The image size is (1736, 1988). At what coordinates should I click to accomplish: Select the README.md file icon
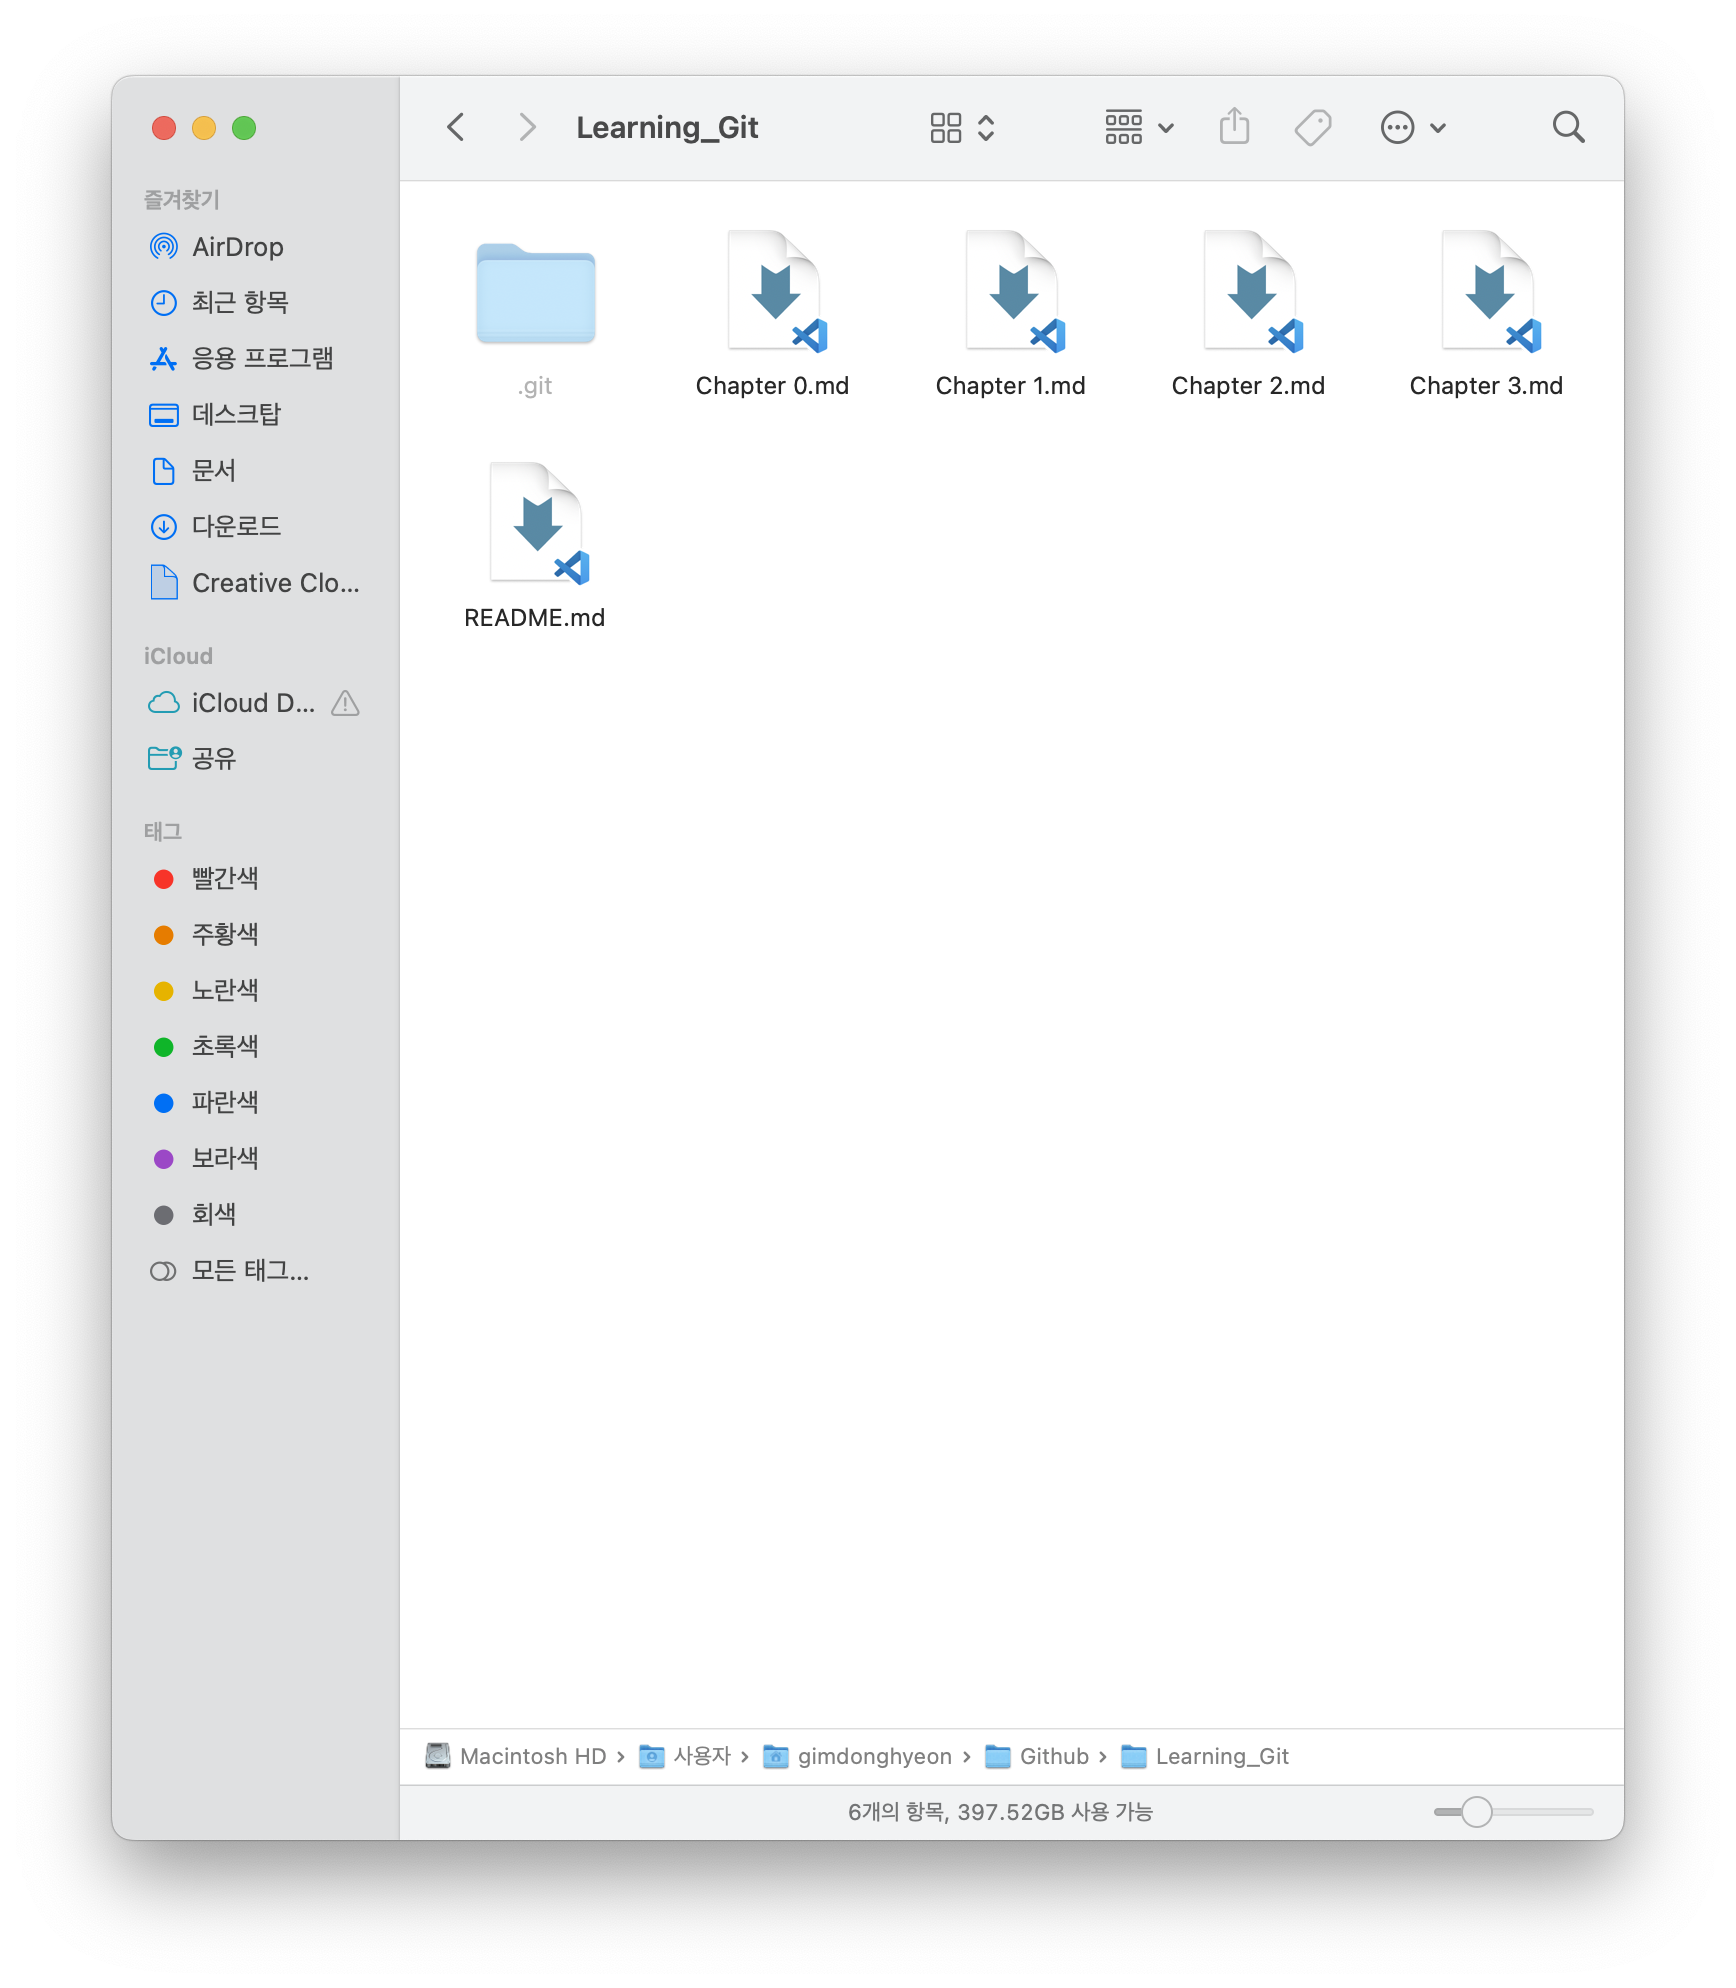537,523
